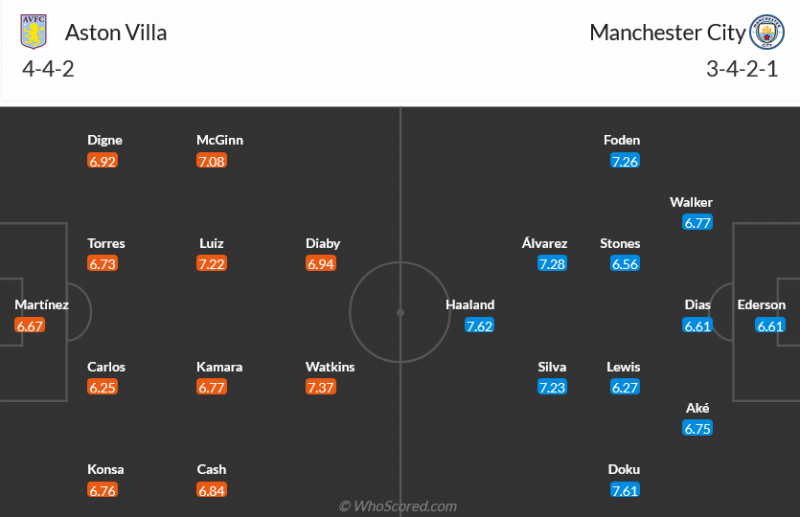Click the Aston Villa club crest
Screen dimensions: 800x517
pos(34,31)
